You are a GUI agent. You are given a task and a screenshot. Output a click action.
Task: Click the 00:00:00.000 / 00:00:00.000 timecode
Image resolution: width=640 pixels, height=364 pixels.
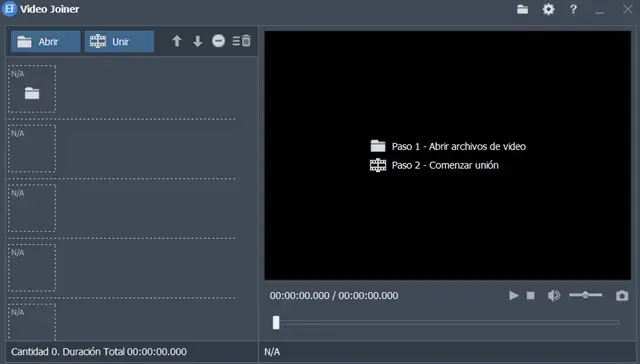[334, 295]
